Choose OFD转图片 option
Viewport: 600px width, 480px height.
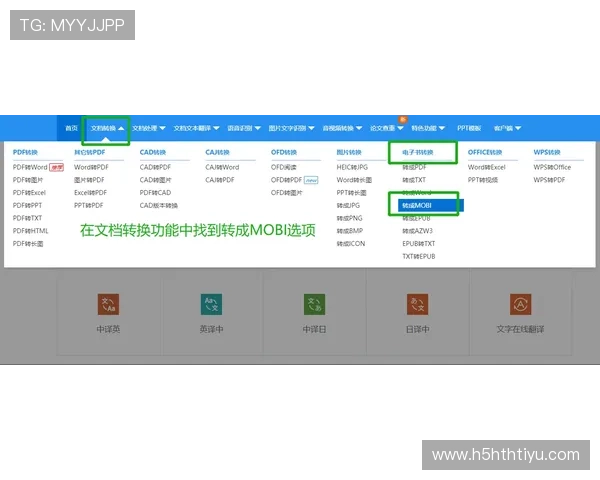pyautogui.click(x=287, y=193)
